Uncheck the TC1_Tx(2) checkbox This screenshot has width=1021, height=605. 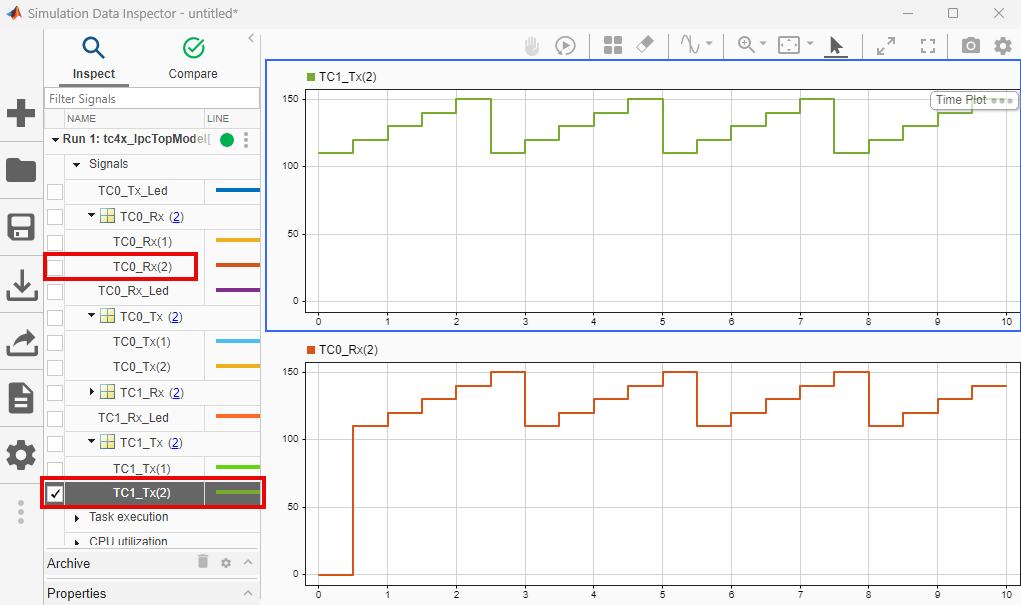click(x=55, y=494)
